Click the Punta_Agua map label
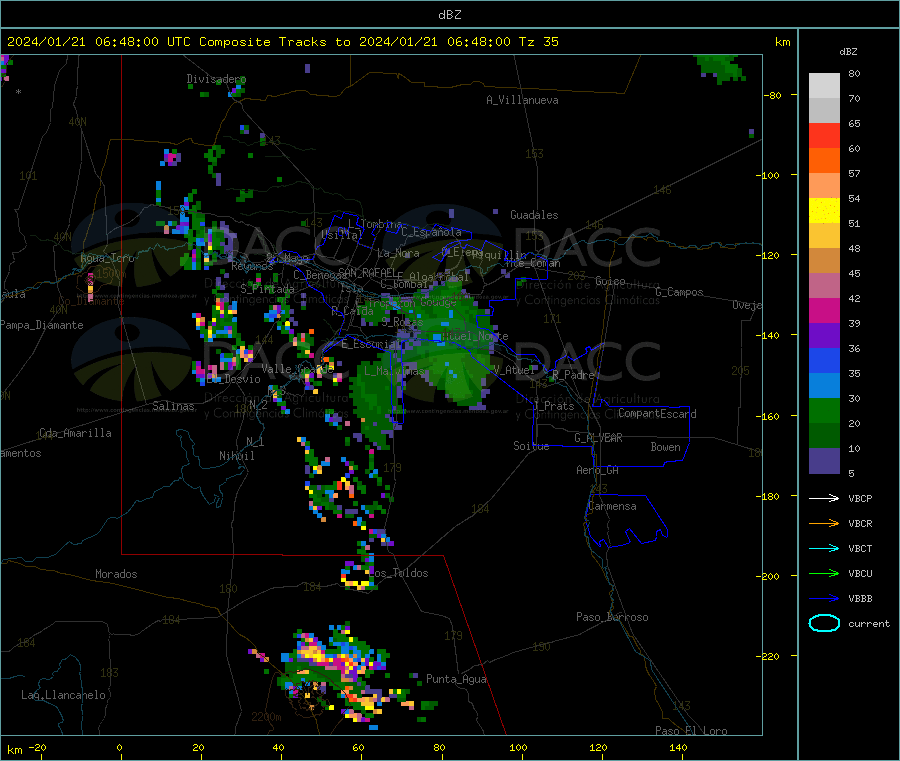Image resolution: width=900 pixels, height=761 pixels. (456, 679)
